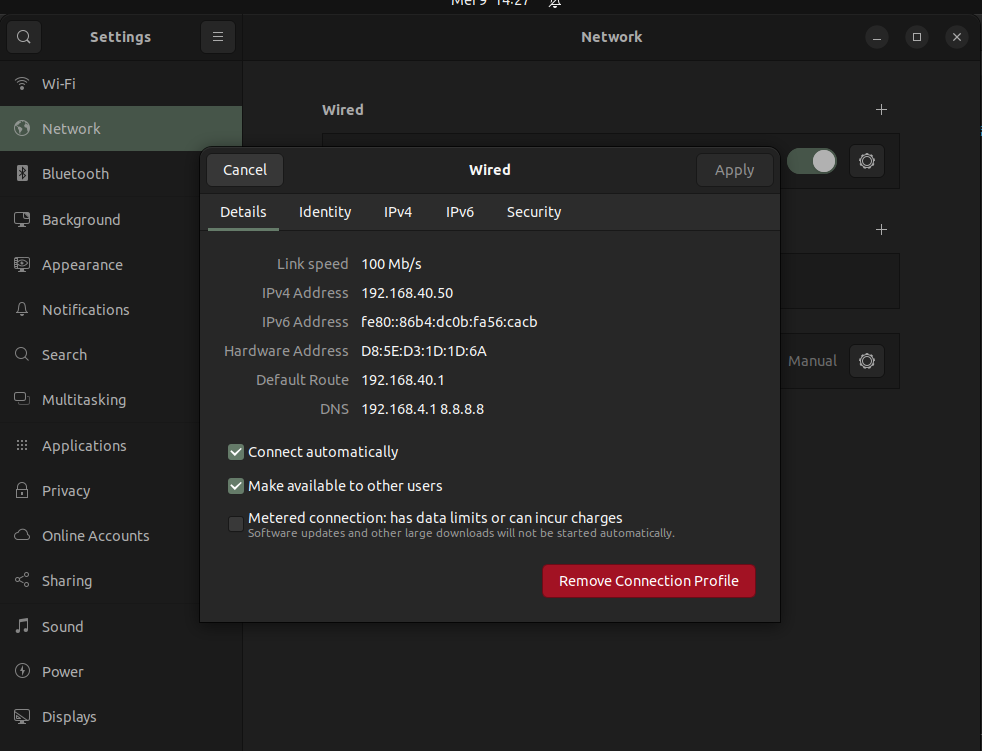Select Displays in the sidebar

[x=69, y=717]
